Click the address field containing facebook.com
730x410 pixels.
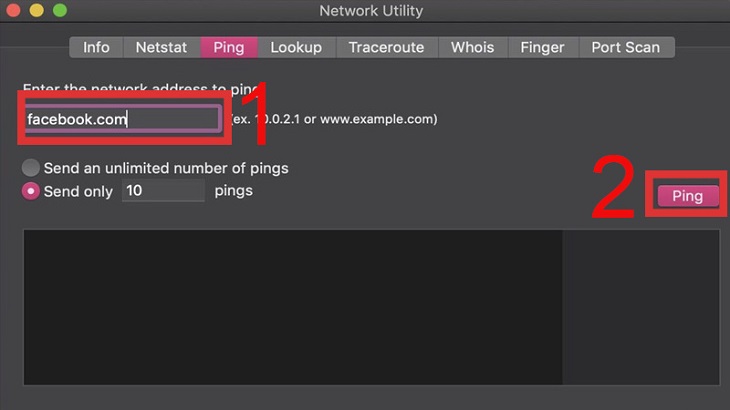(123, 119)
